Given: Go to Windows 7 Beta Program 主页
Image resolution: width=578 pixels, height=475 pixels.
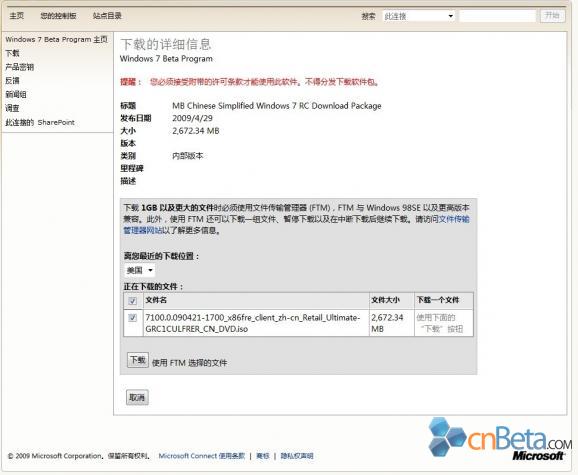Looking at the screenshot, I should click(56, 39).
